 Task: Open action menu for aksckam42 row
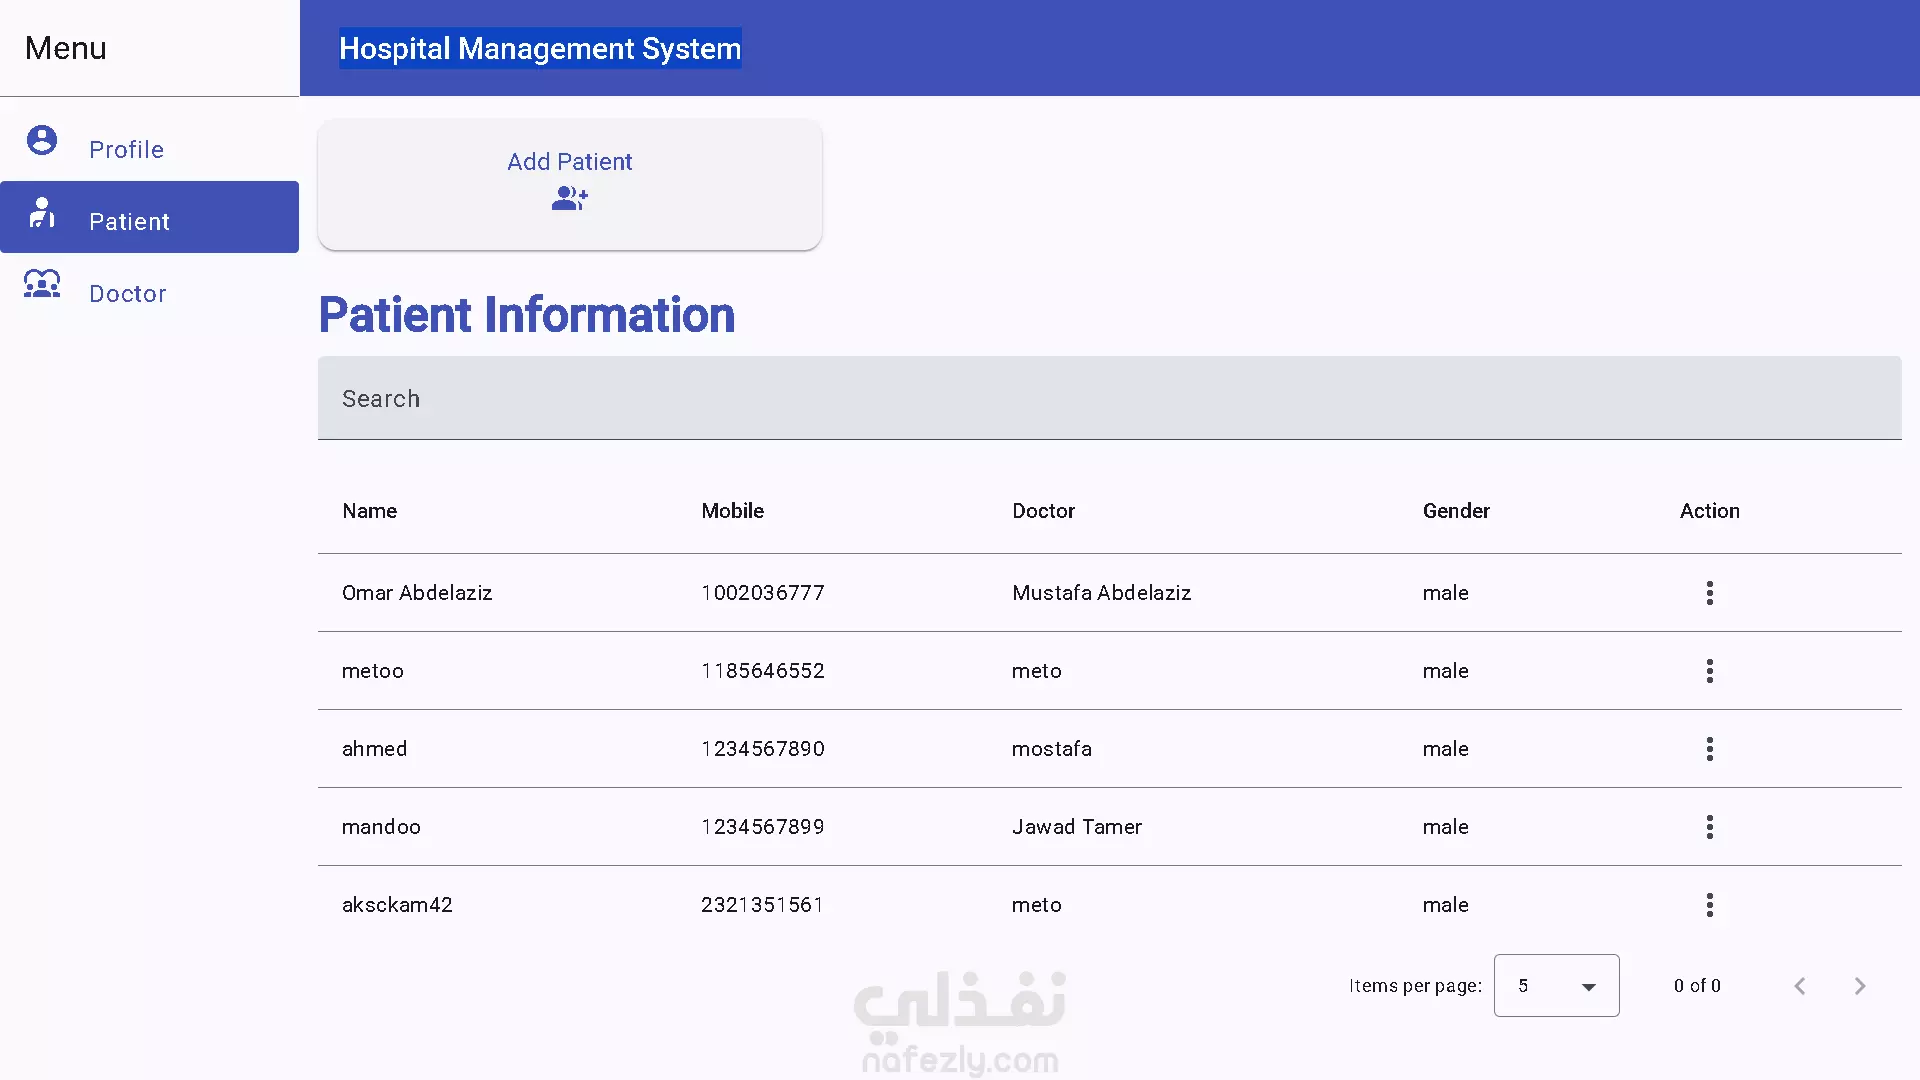pyautogui.click(x=1710, y=905)
